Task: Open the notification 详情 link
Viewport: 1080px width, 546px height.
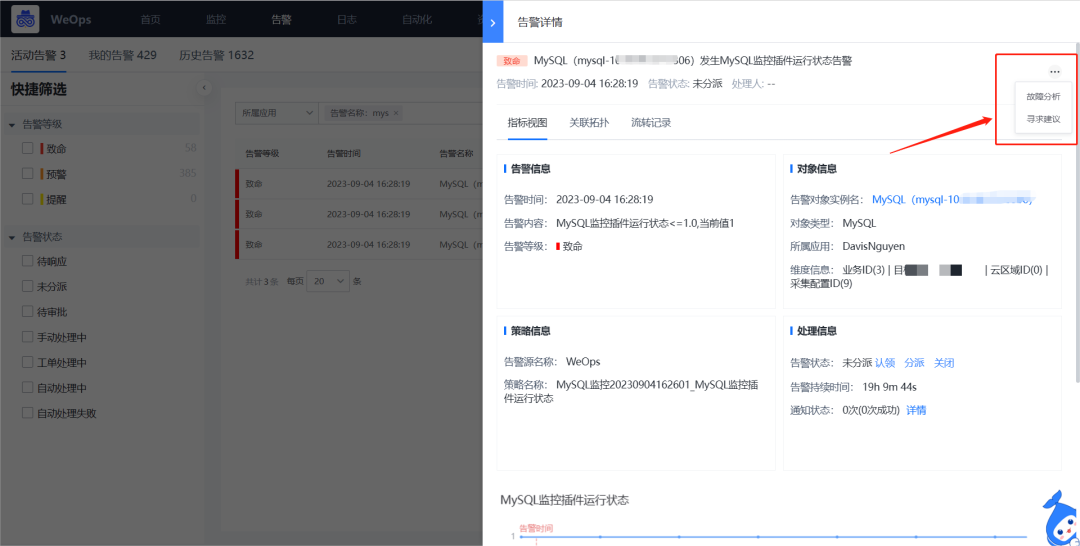Action: tap(916, 410)
